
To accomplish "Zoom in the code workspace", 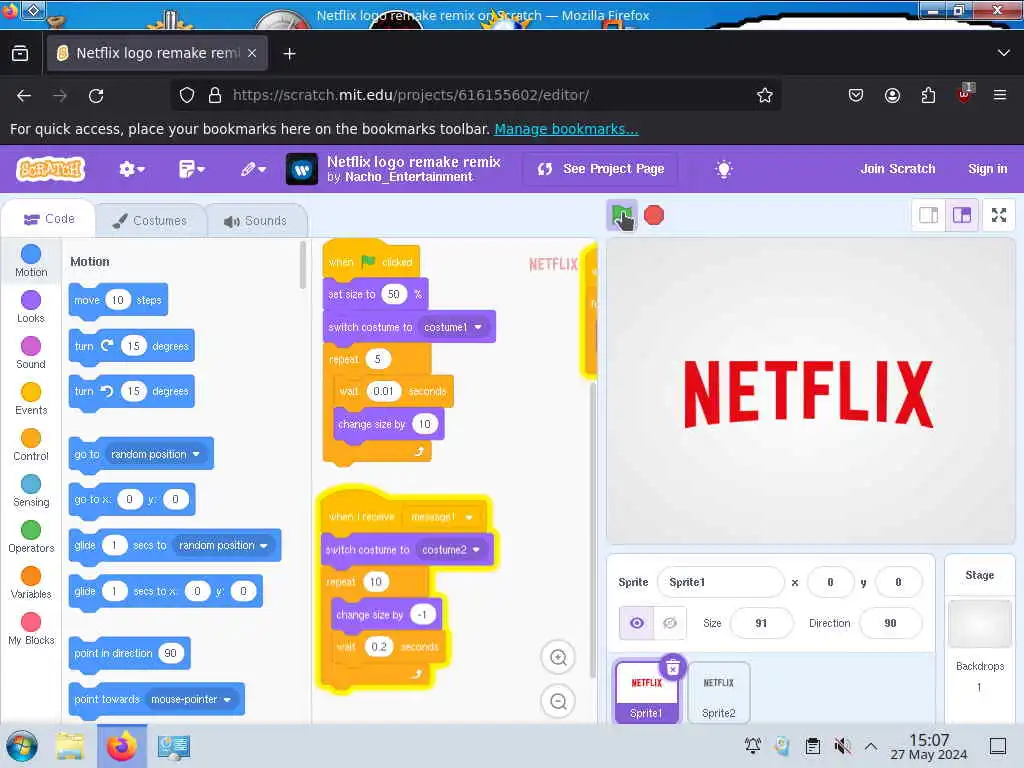I will pyautogui.click(x=558, y=658).
